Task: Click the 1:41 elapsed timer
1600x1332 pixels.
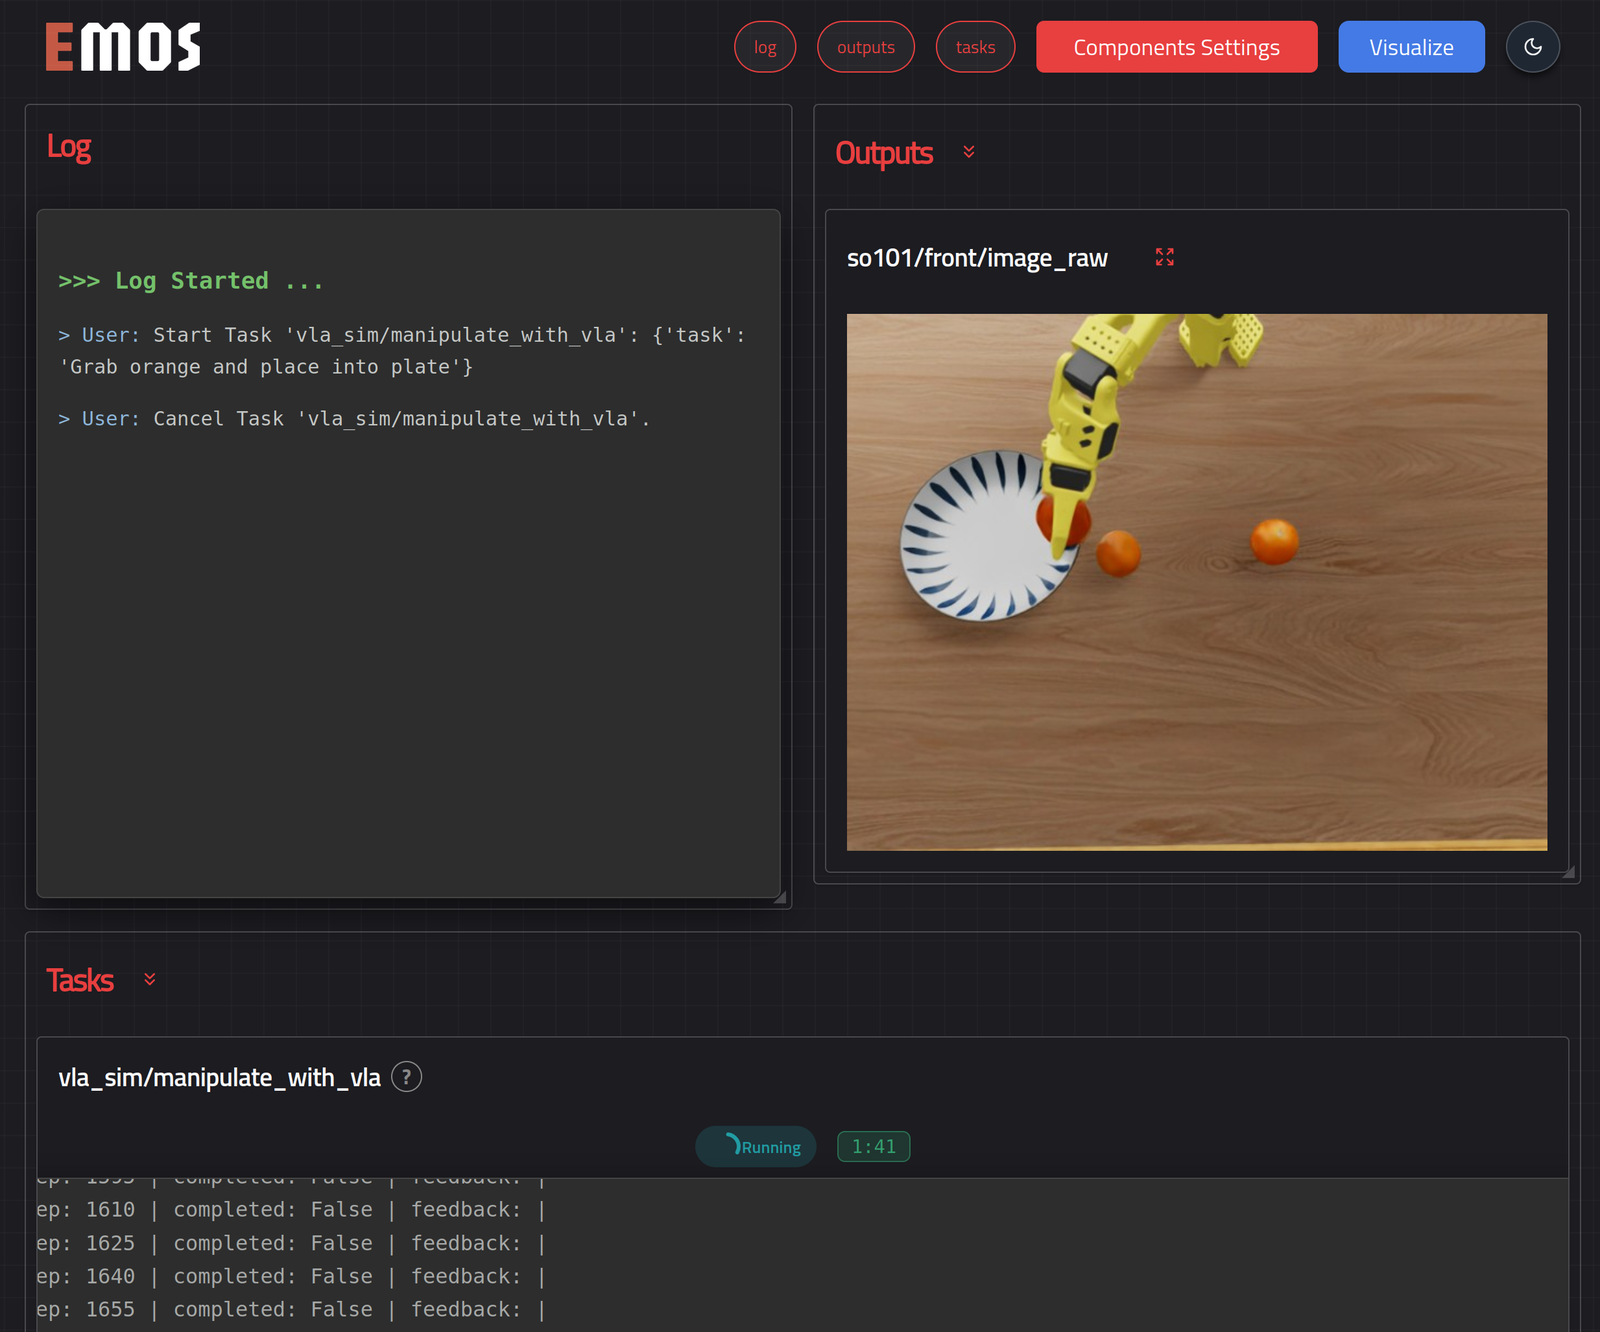Action: 874,1147
